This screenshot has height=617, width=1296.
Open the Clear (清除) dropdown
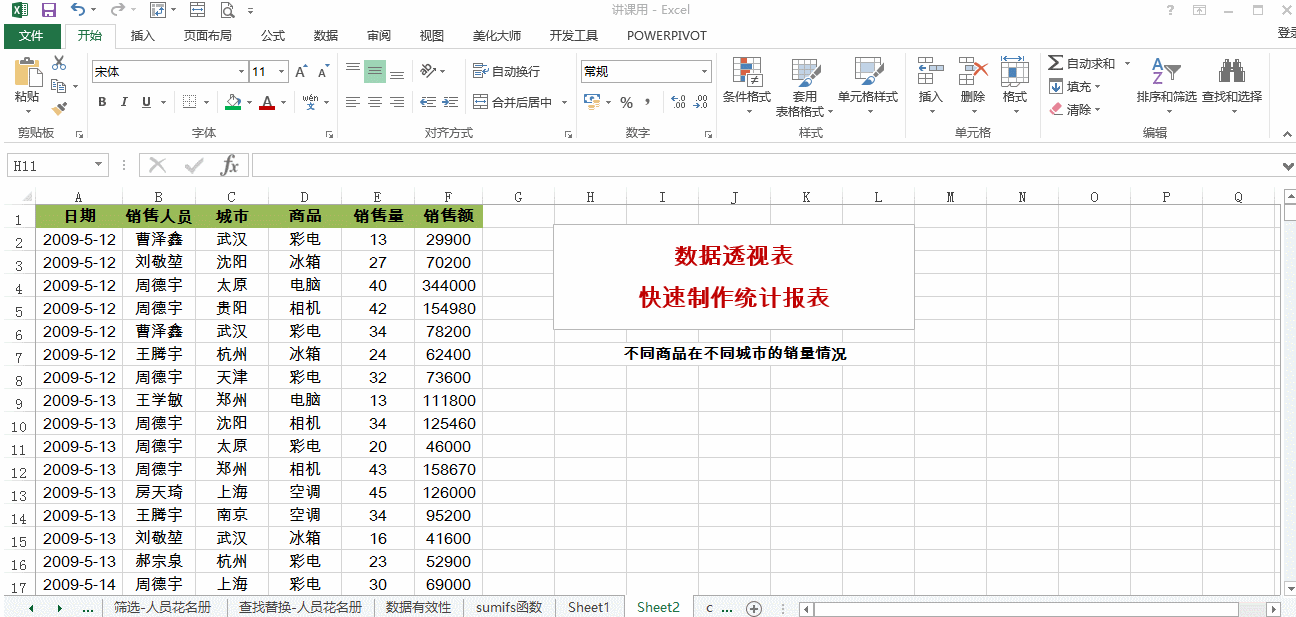point(1075,110)
